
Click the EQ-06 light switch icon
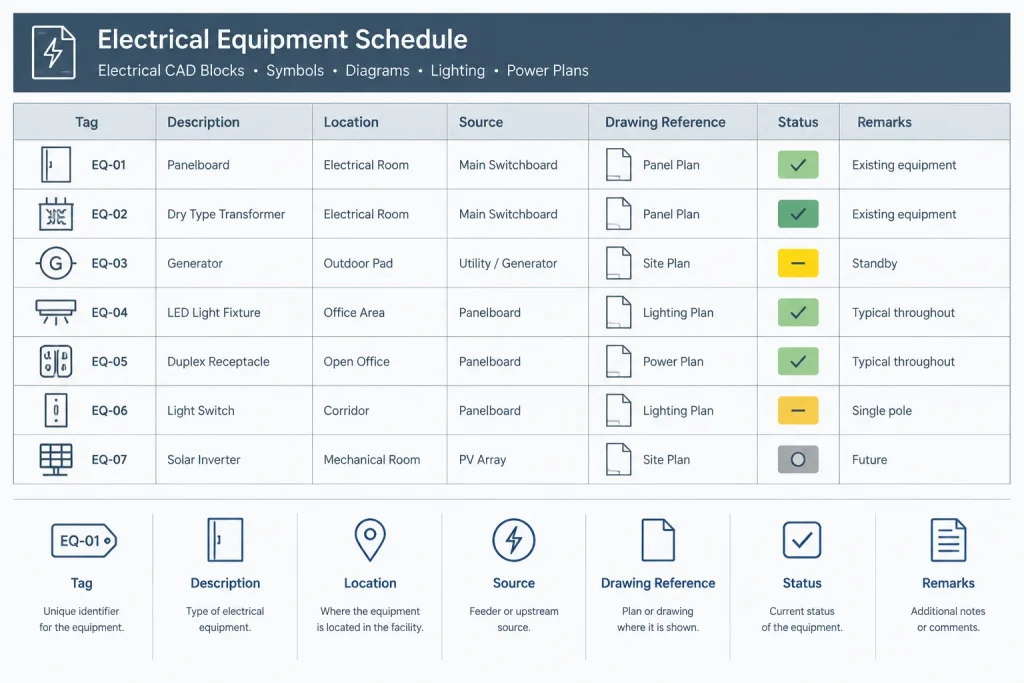click(x=56, y=410)
